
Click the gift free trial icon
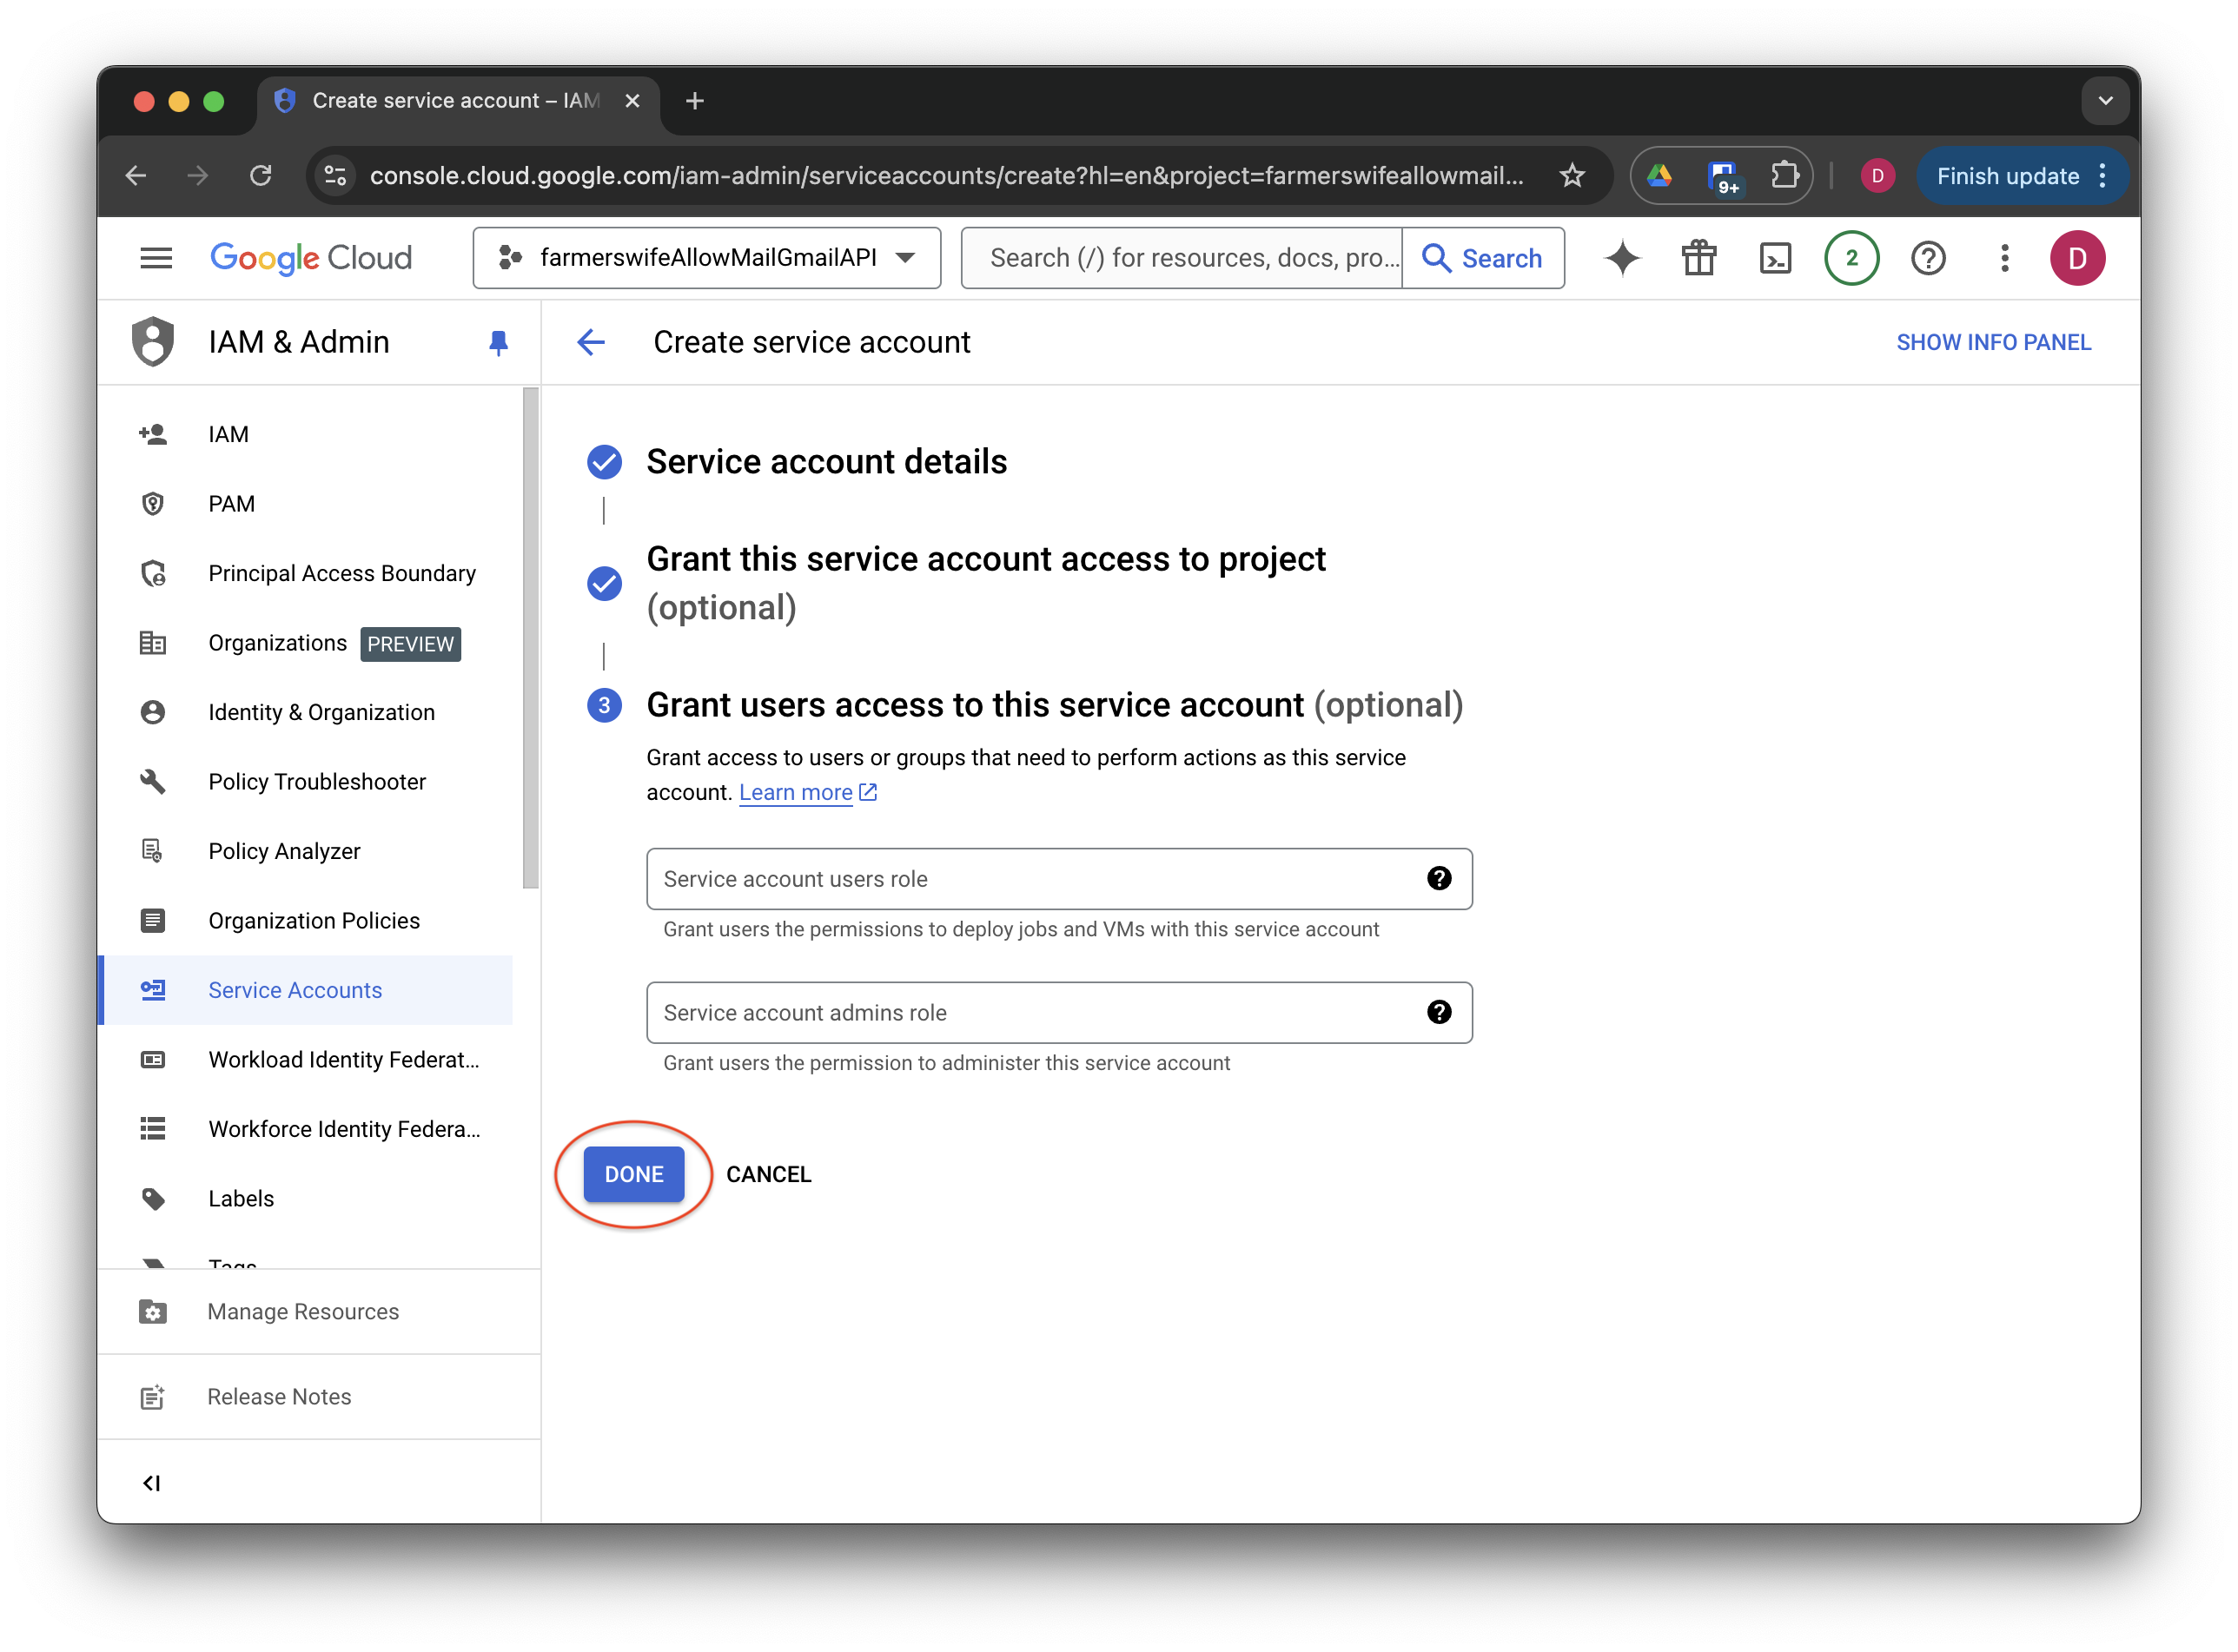coord(1698,258)
